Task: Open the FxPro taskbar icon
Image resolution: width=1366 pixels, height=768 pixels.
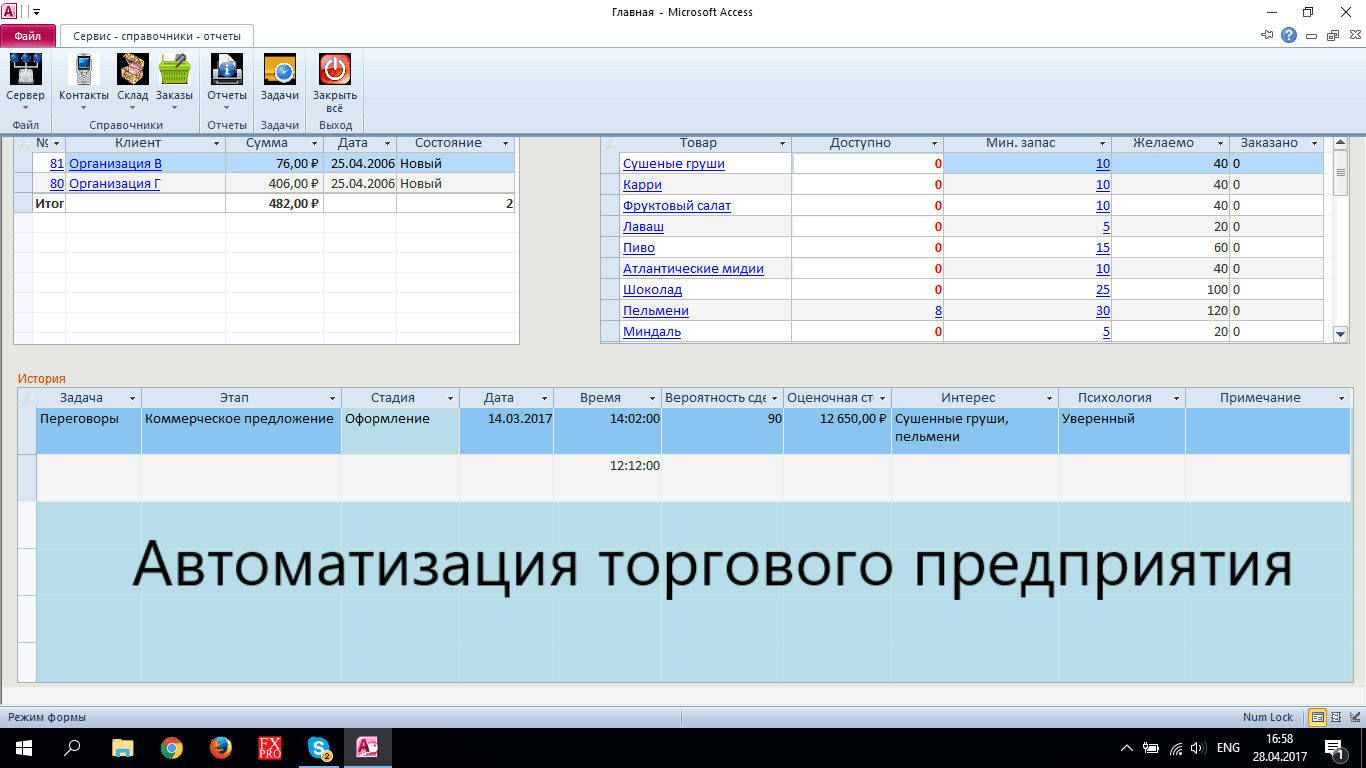Action: pos(270,747)
